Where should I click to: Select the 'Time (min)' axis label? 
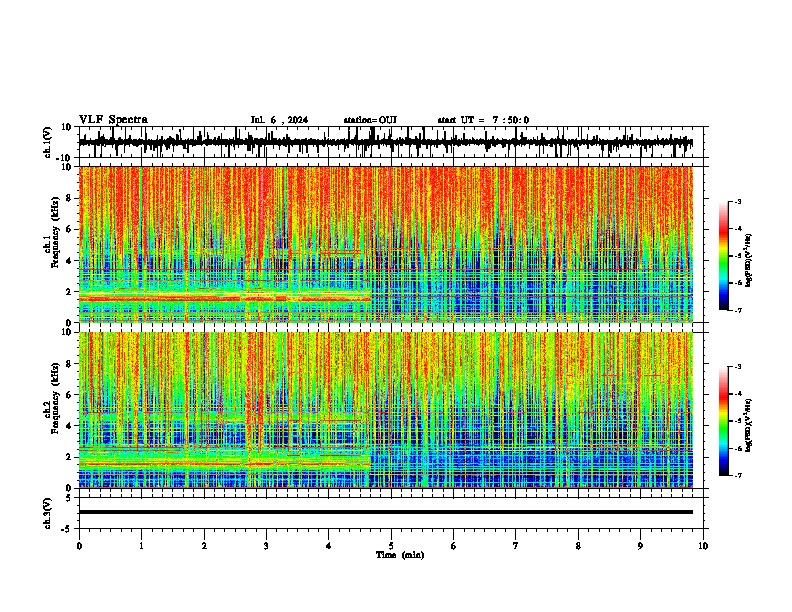400,555
